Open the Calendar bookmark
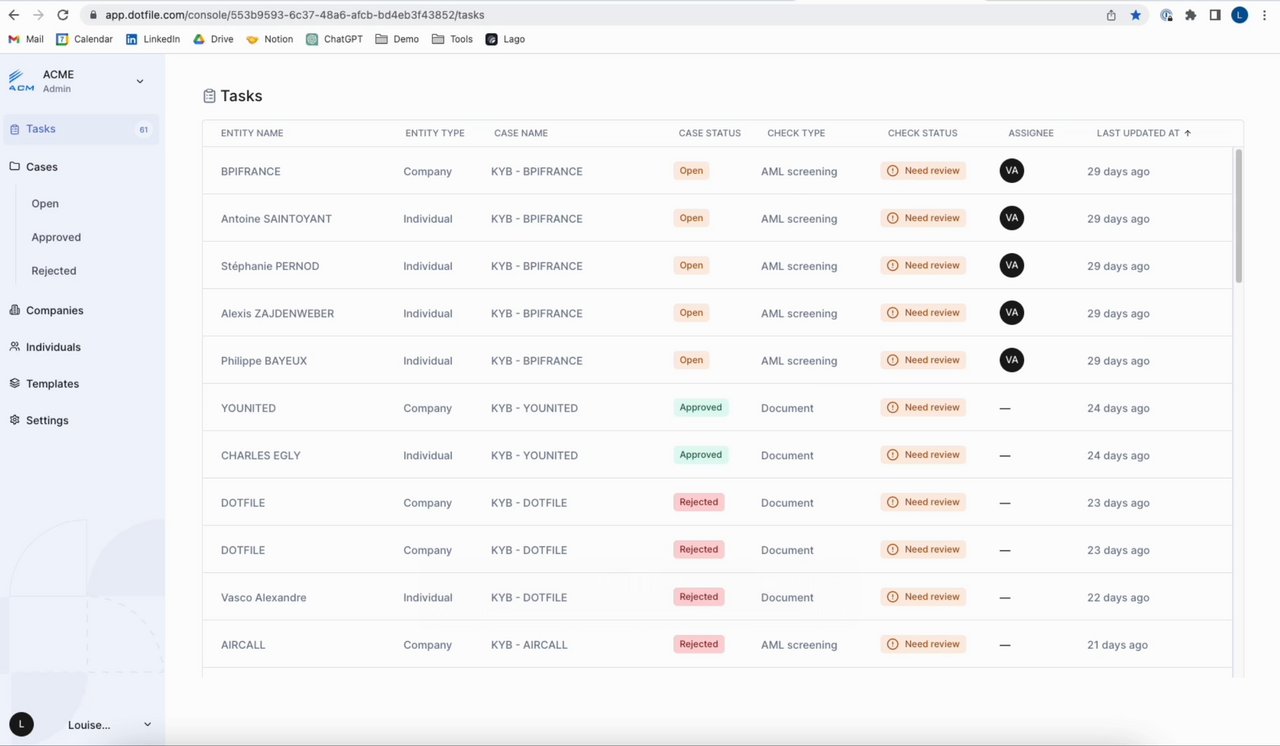The image size is (1280, 746). (x=84, y=39)
